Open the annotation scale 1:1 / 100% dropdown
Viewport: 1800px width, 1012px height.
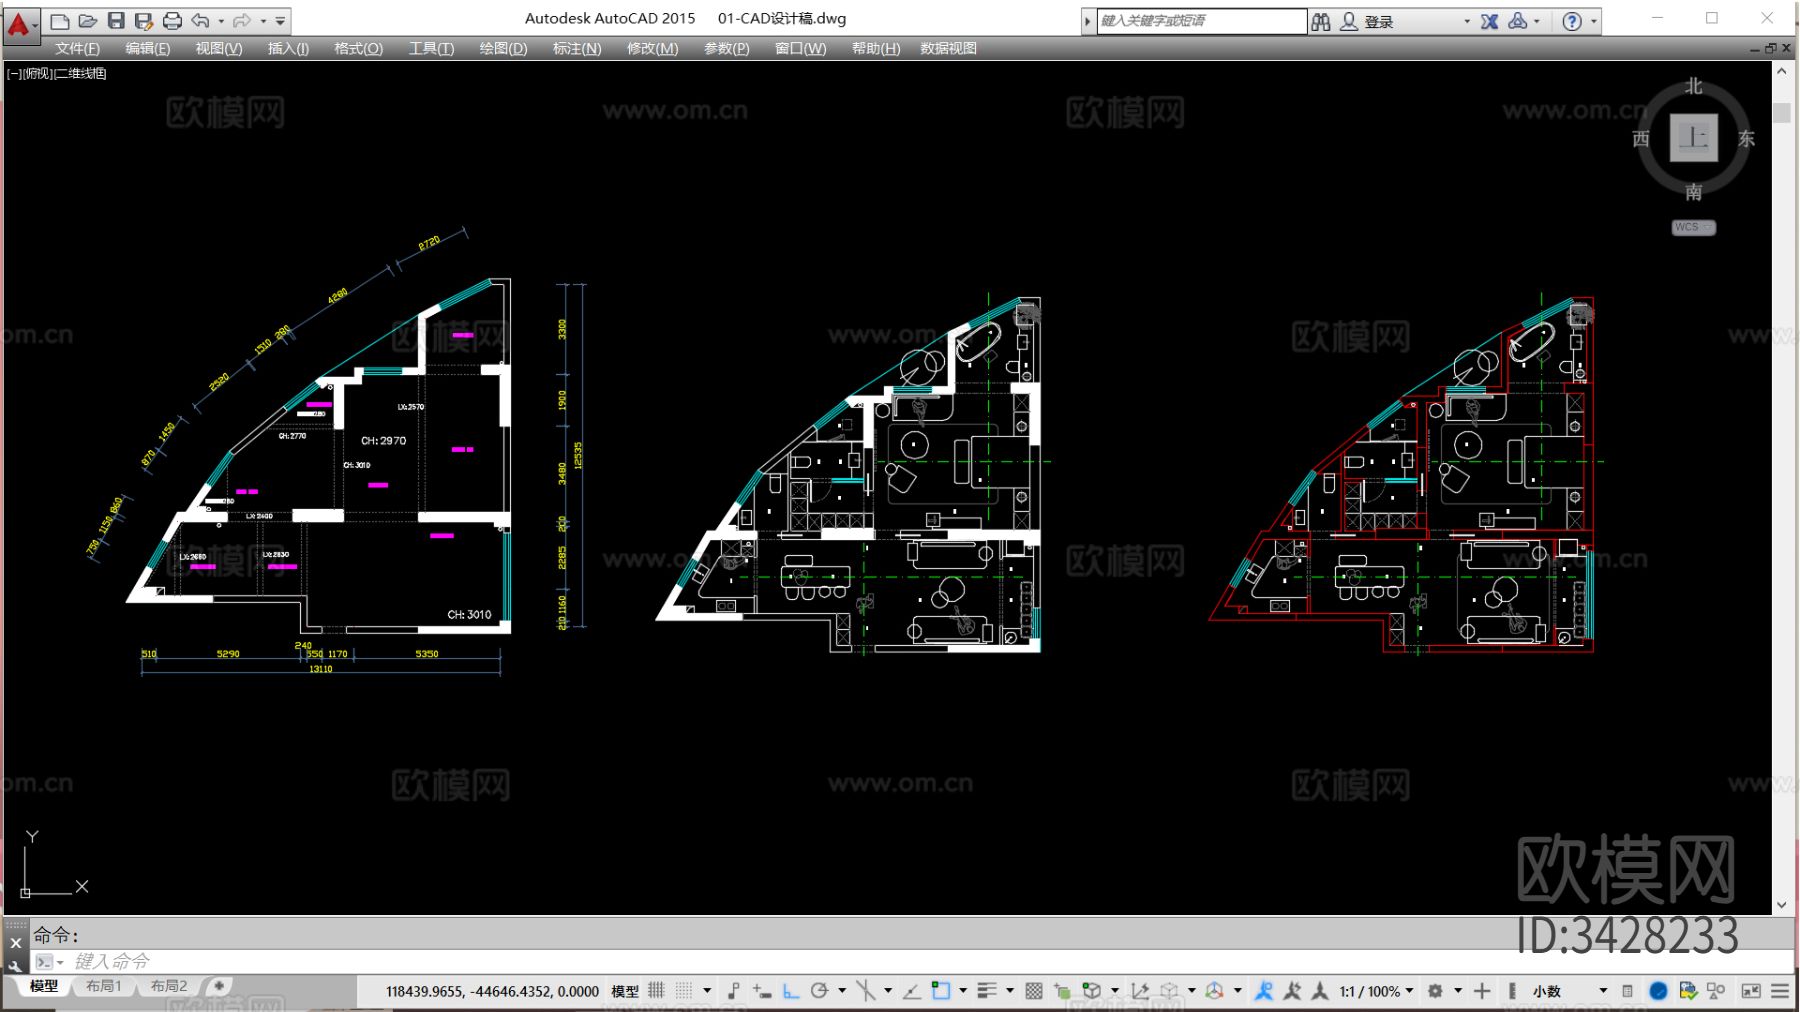[x=1377, y=992]
